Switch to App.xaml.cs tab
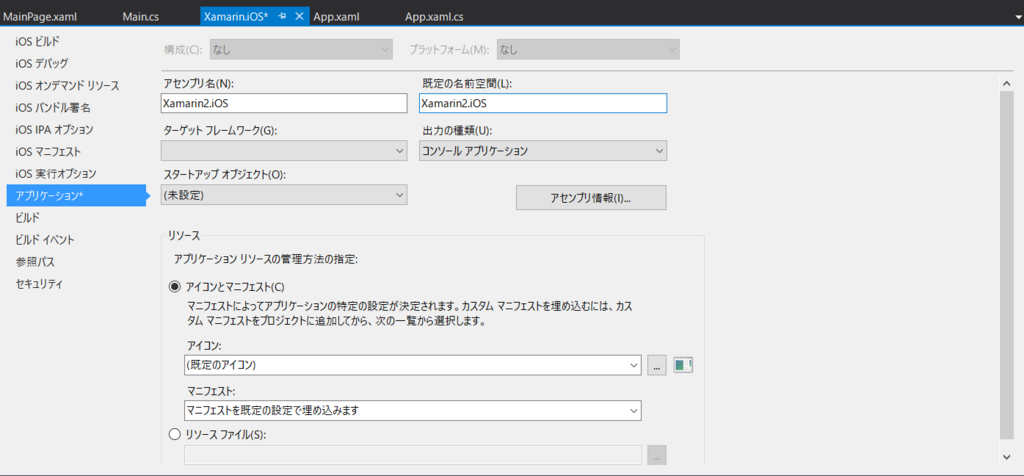Screen dimensions: 1024x476 (434, 17)
